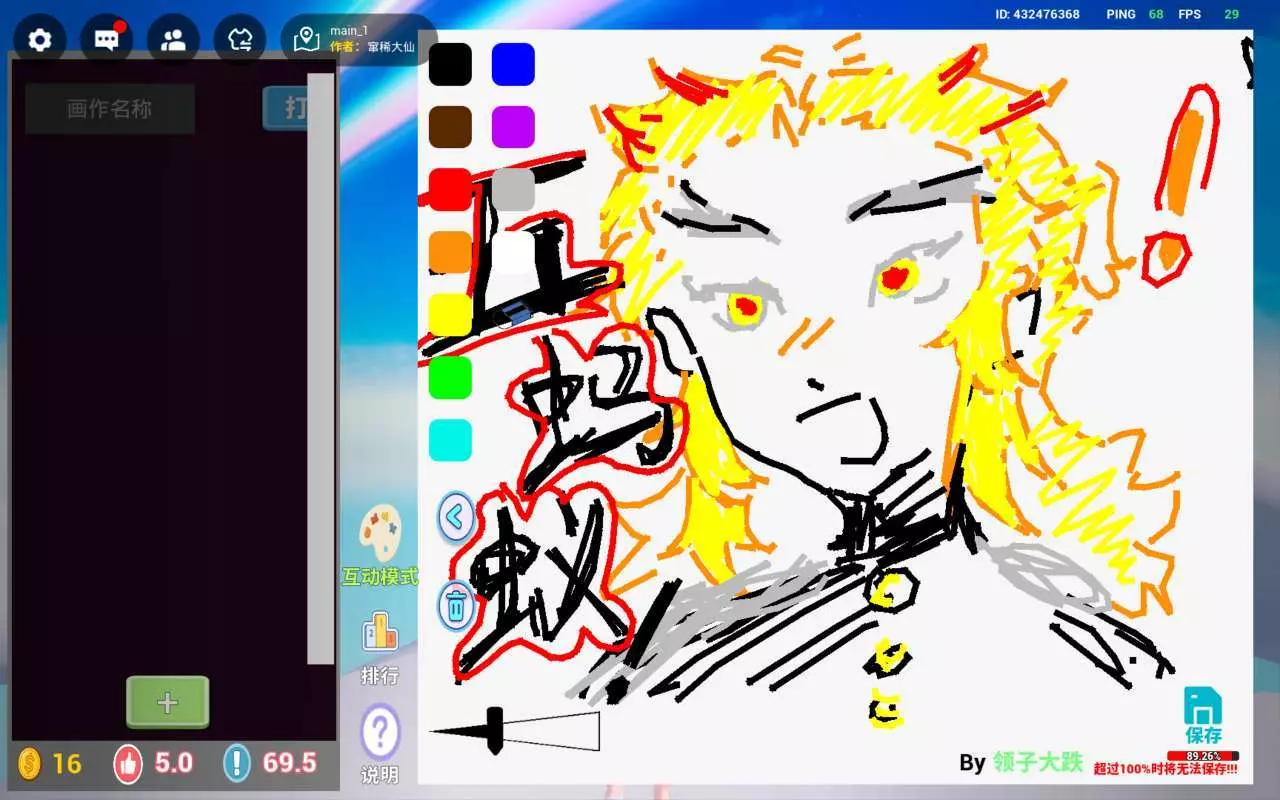Viewport: 1280px width, 800px height.
Task: Select the yellow color swatch
Action: pos(450,315)
